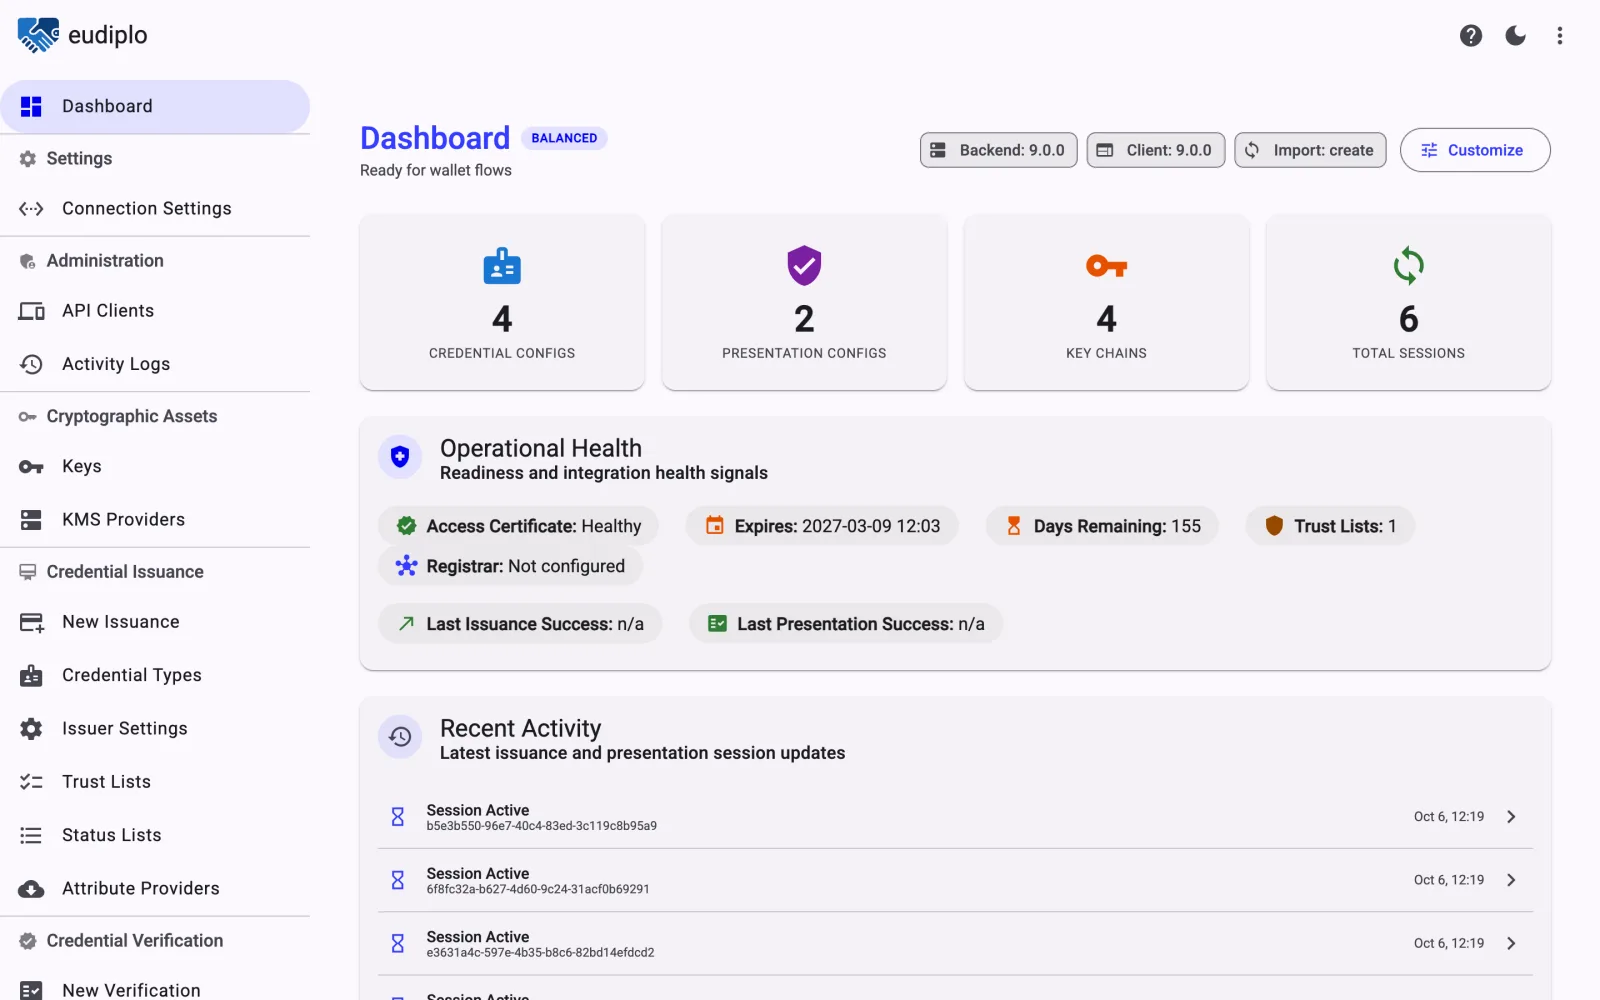Click the Dashboard grid icon in sidebar
The height and width of the screenshot is (1000, 1600).
point(31,106)
